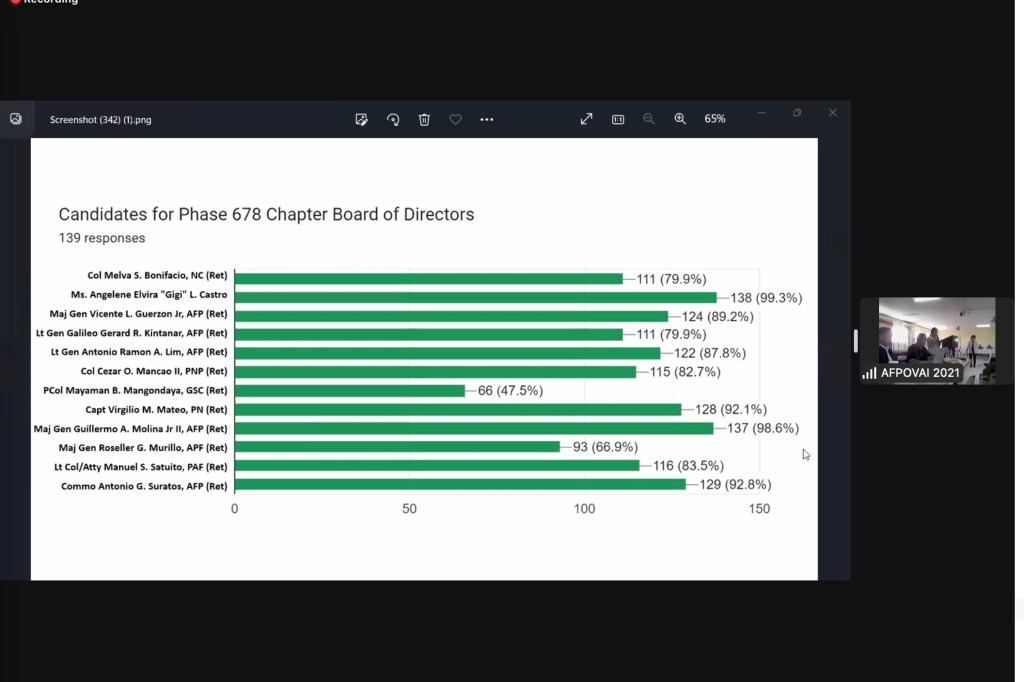Maximize the Photos viewer window
The height and width of the screenshot is (682, 1024).
pyautogui.click(x=797, y=113)
